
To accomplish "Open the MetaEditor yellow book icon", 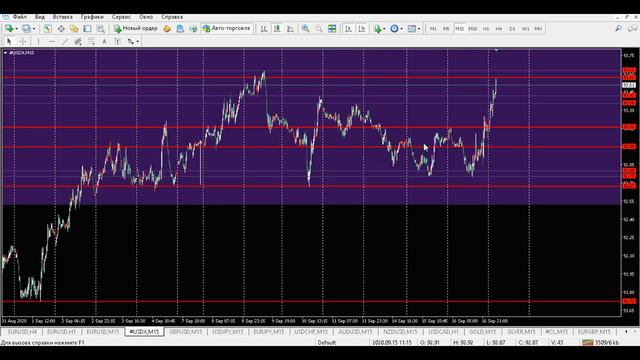I will pyautogui.click(x=167, y=29).
